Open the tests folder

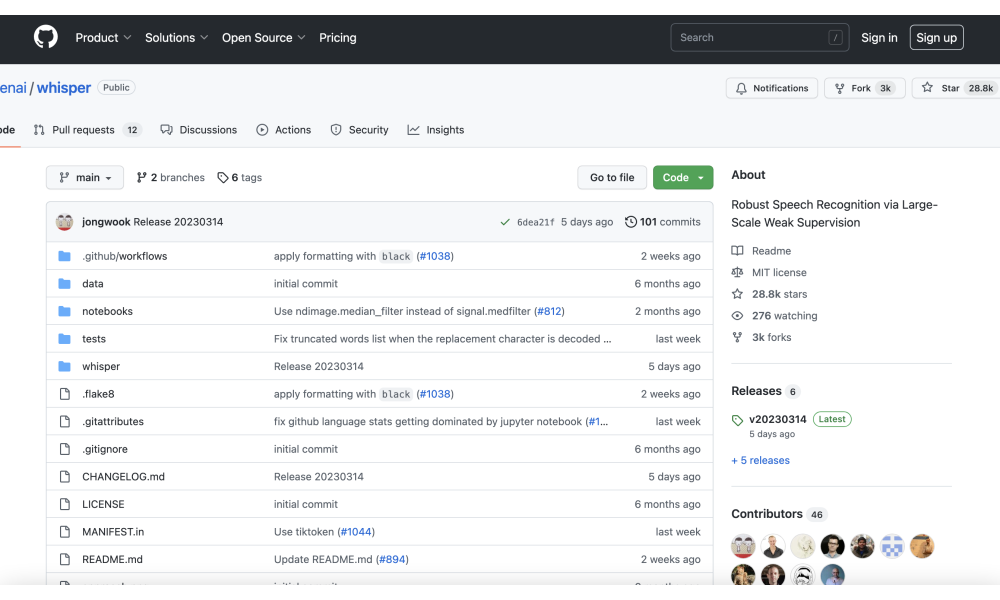pyautogui.click(x=94, y=339)
